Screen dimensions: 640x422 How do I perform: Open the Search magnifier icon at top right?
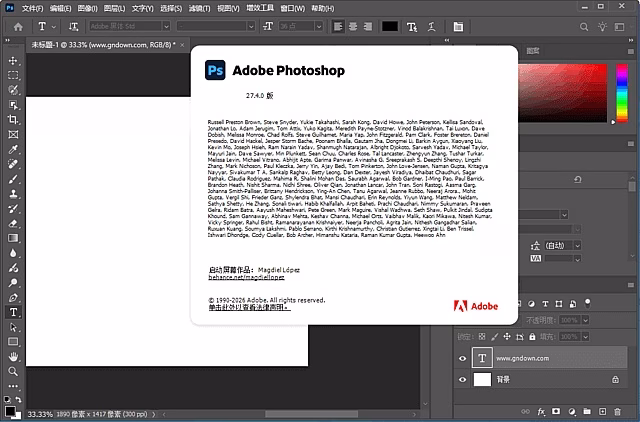584,27
